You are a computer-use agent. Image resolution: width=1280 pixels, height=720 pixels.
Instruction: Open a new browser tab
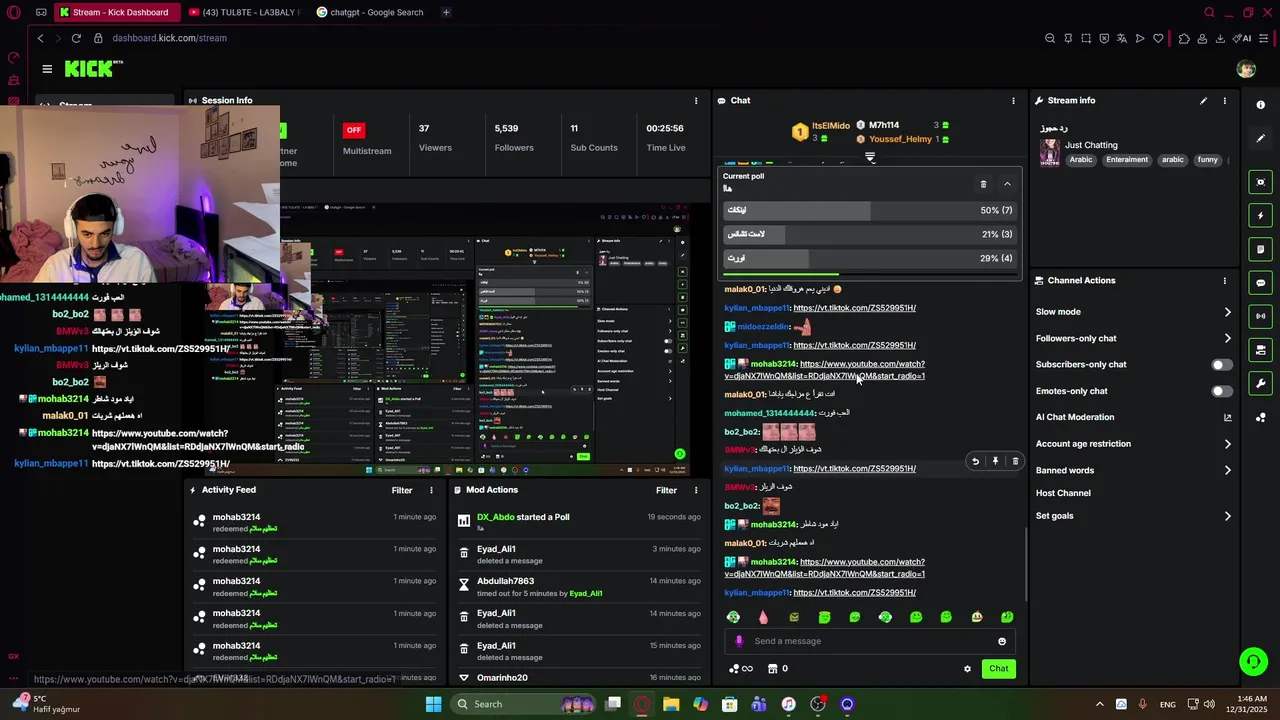(x=446, y=12)
